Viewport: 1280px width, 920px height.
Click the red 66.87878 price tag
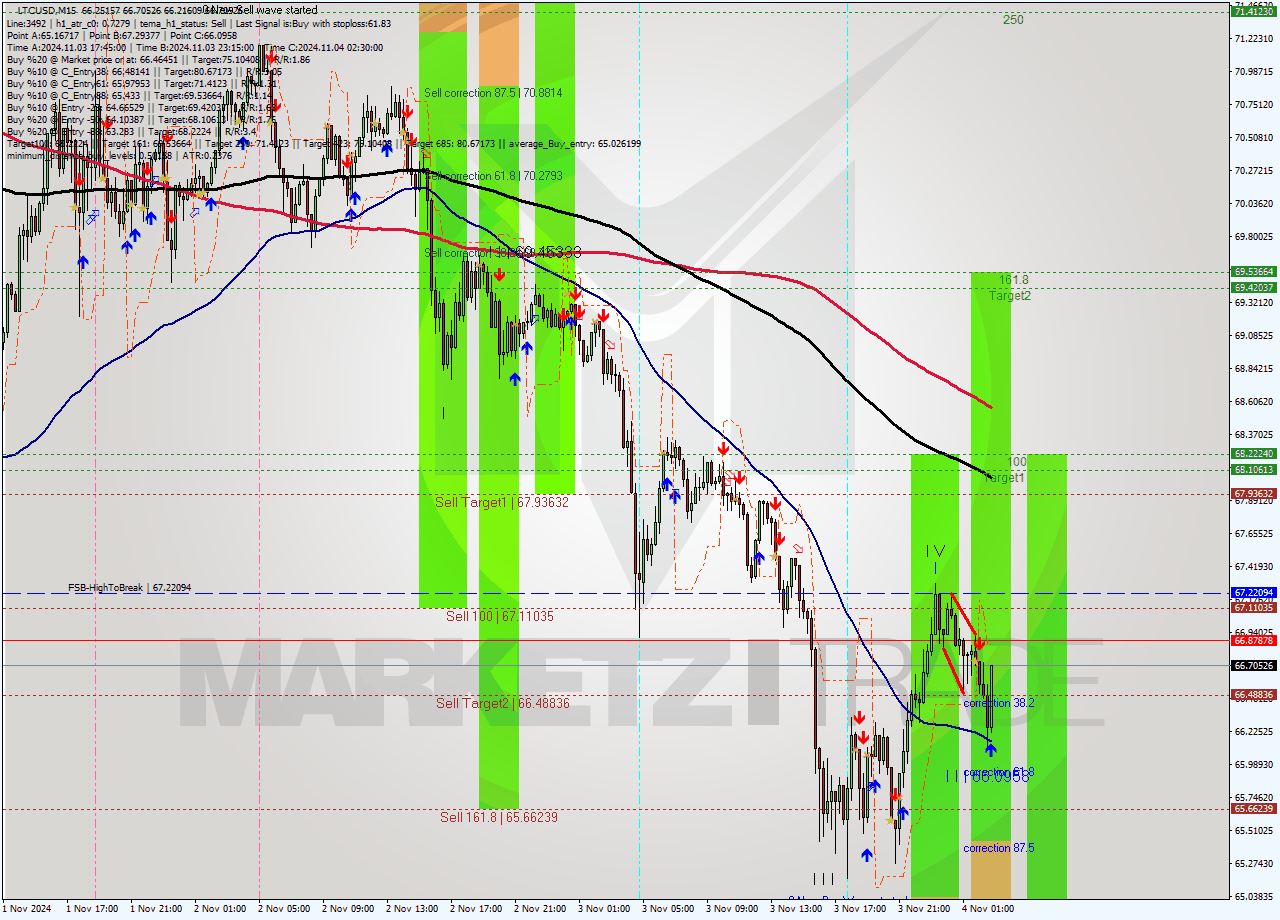pyautogui.click(x=1254, y=640)
